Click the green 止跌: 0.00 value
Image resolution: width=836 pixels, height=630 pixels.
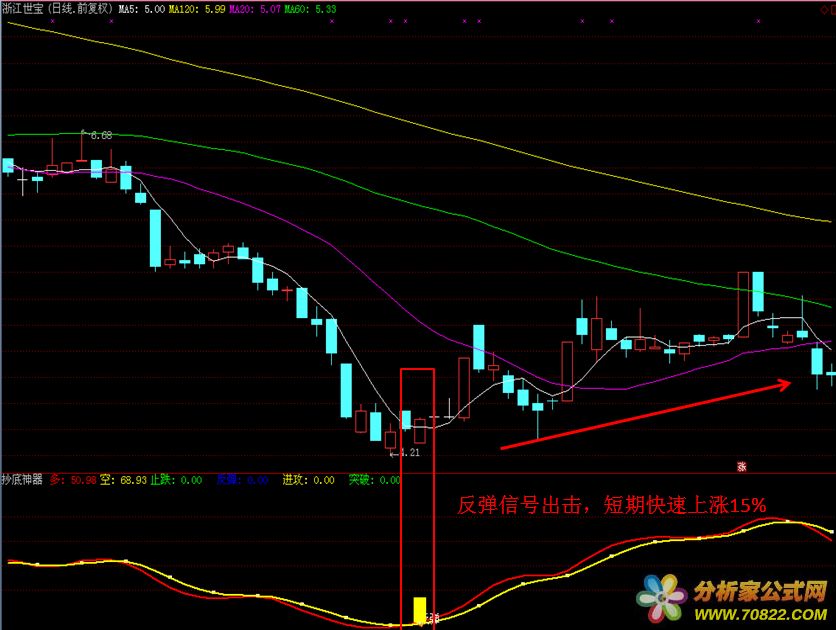click(176, 480)
